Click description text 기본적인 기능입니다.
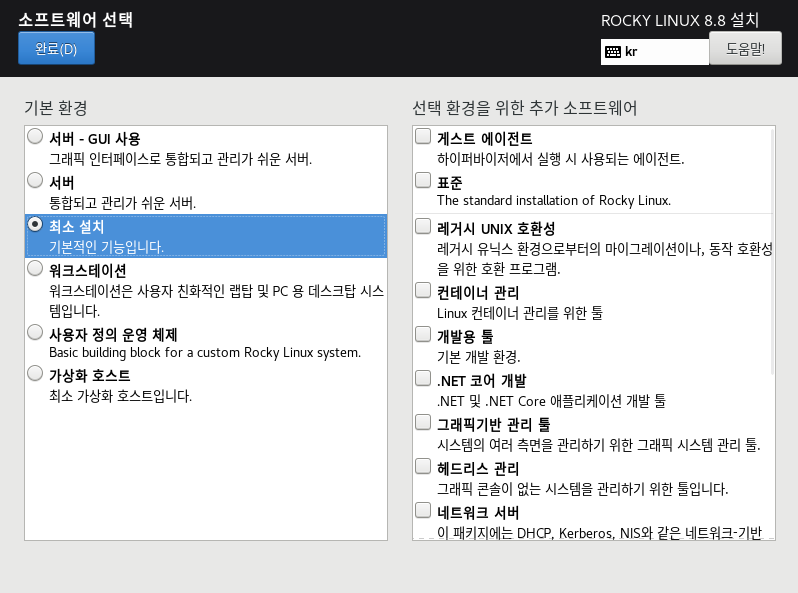798x593 pixels. 106,247
